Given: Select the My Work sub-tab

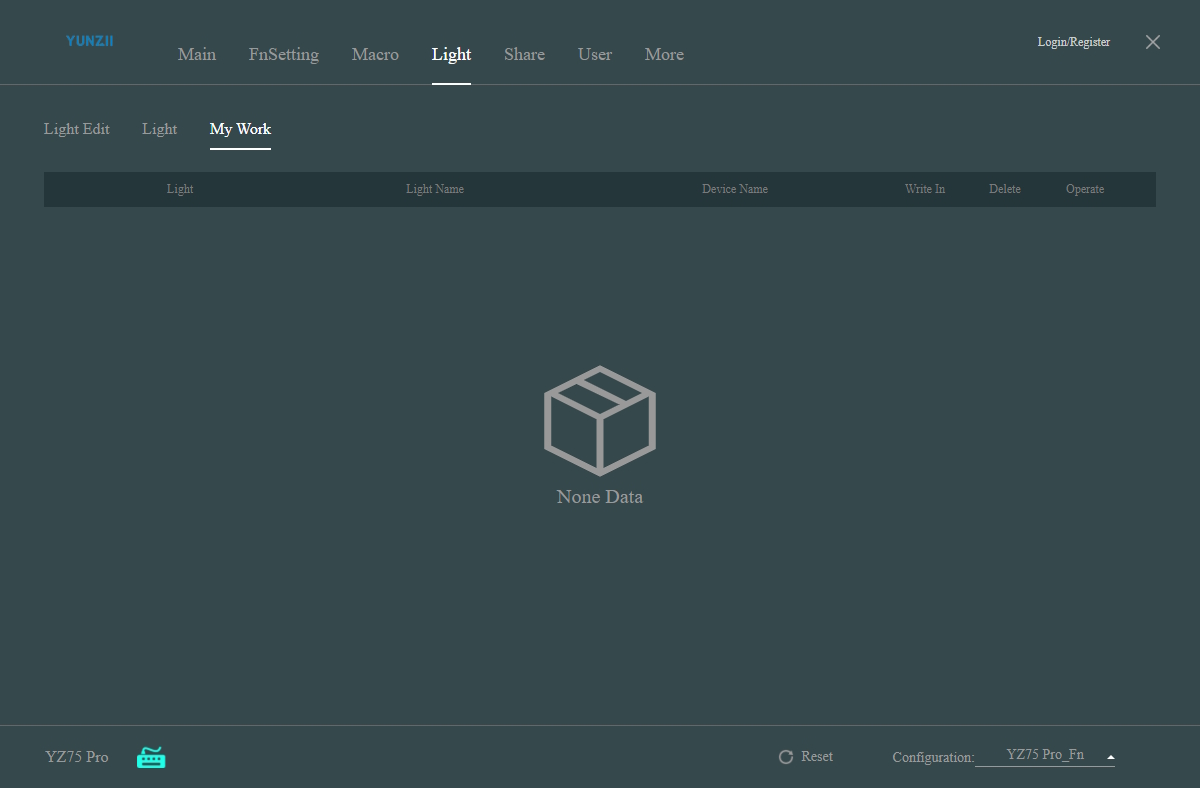Looking at the screenshot, I should click(240, 129).
